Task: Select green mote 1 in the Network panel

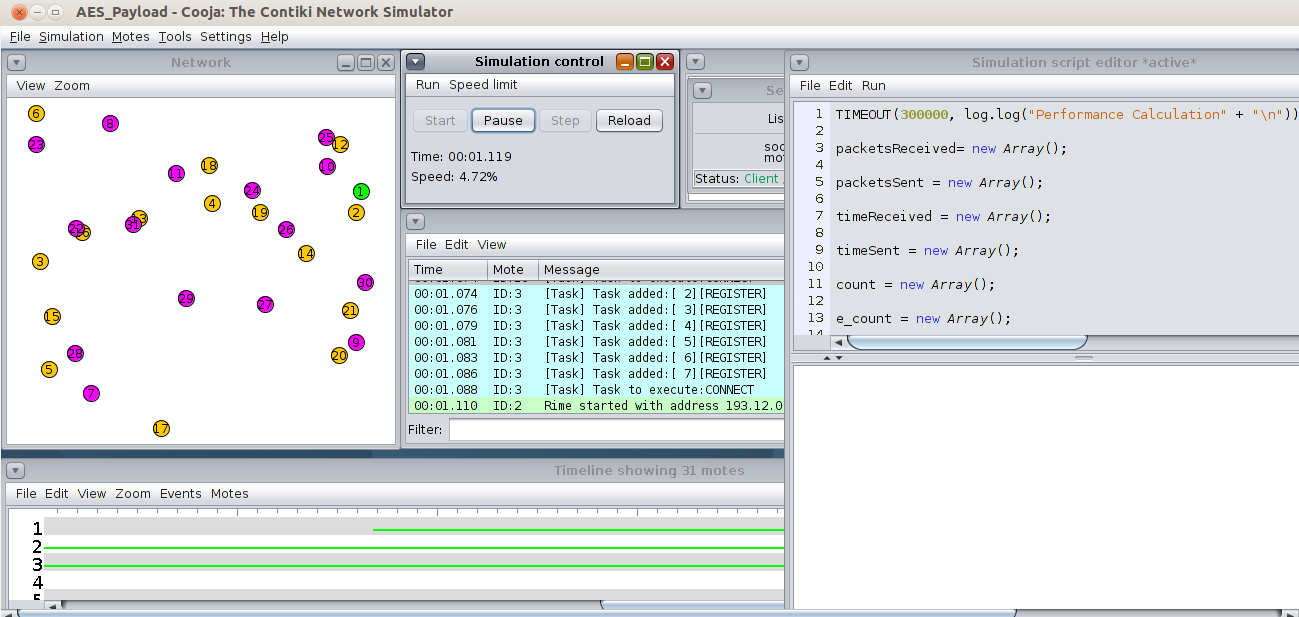Action: [361, 191]
